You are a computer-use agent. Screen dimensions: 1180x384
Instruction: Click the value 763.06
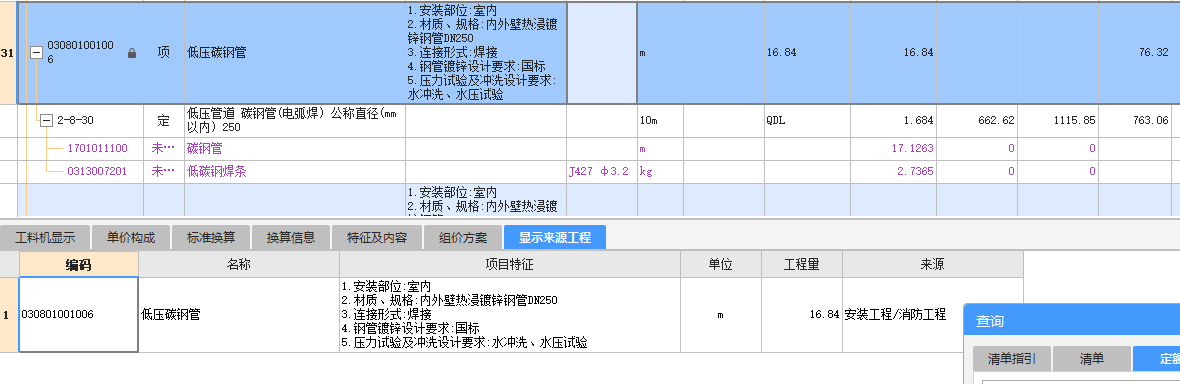(x=1151, y=120)
